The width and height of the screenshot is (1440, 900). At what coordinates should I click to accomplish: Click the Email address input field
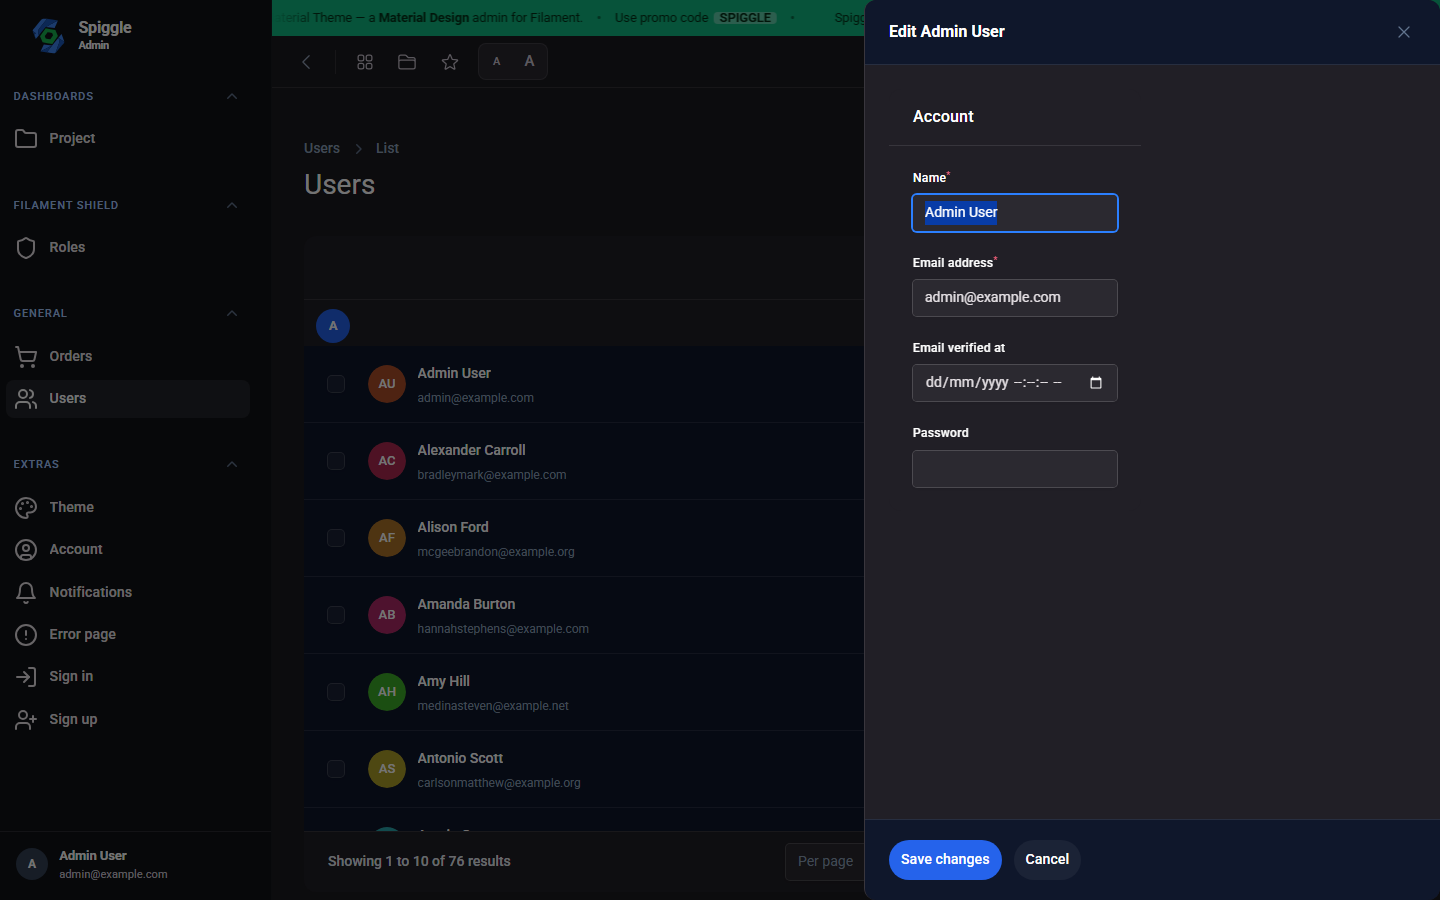(x=1015, y=298)
